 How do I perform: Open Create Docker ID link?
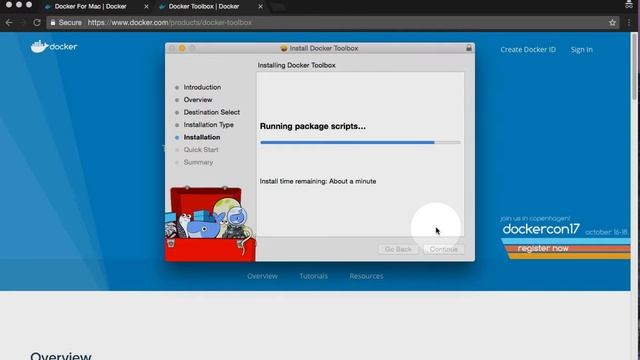(x=528, y=49)
